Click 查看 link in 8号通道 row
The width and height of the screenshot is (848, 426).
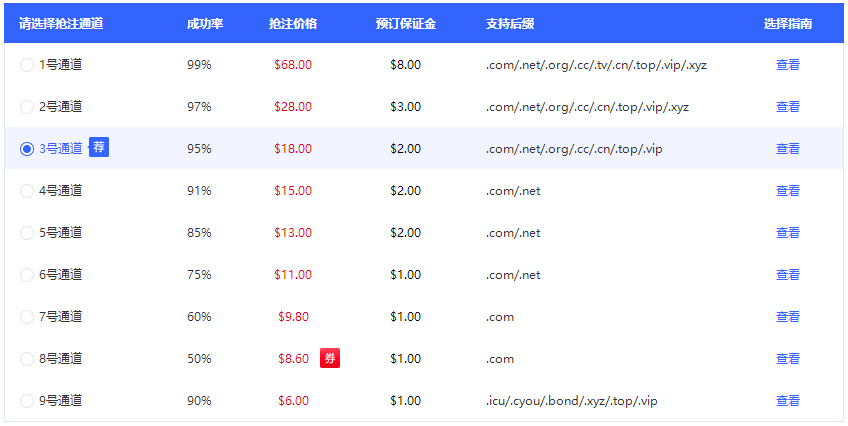[x=788, y=359]
